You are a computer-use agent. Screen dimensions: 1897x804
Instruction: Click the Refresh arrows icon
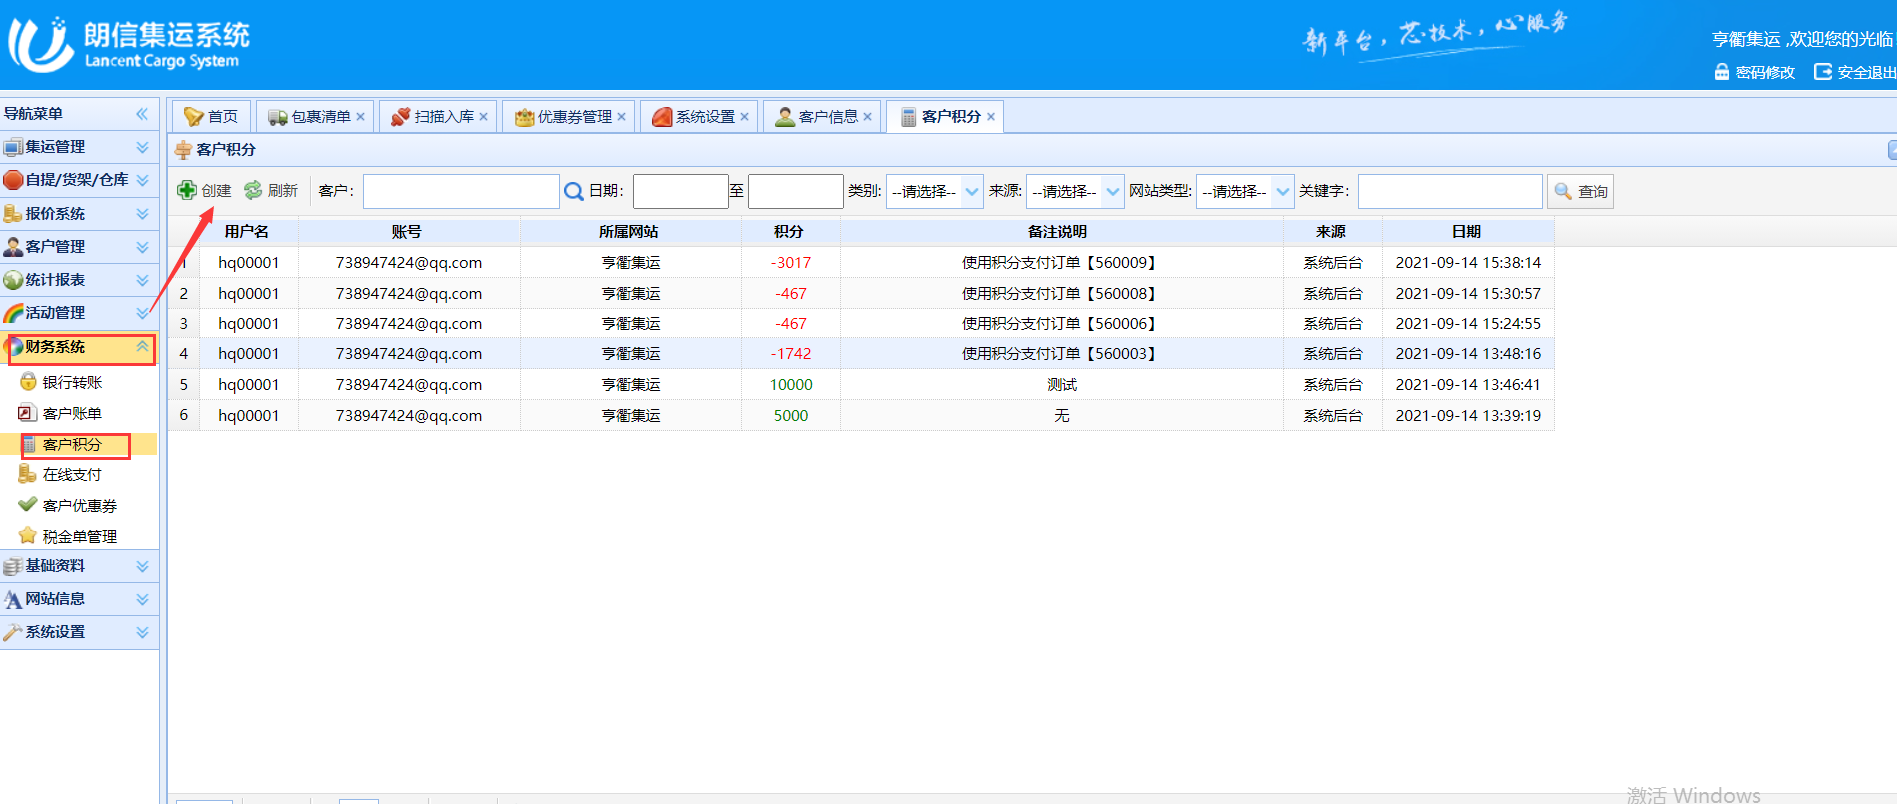click(253, 190)
